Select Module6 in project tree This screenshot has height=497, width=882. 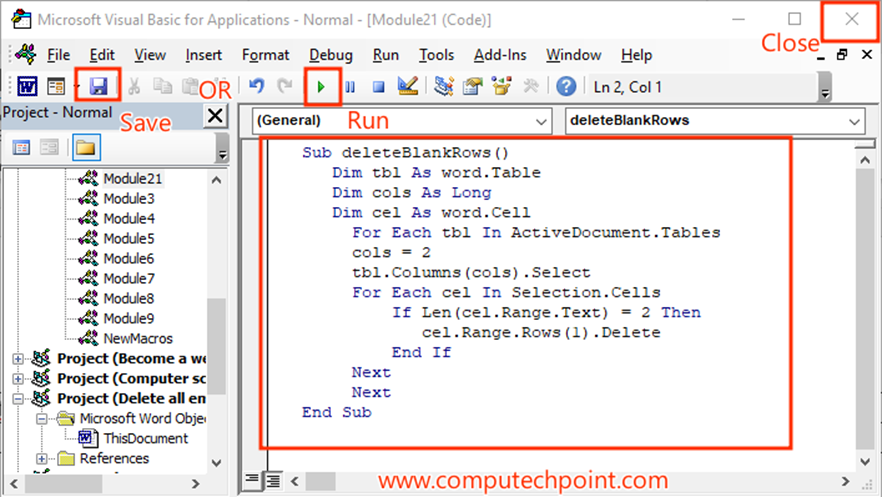129,259
